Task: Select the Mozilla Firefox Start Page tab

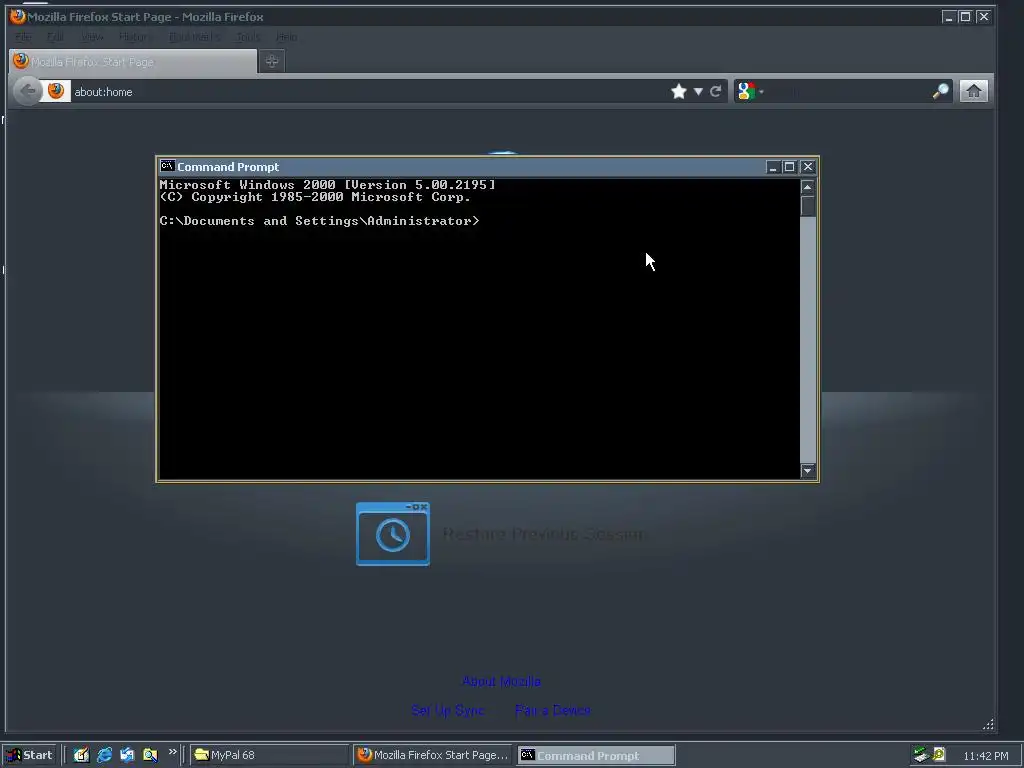Action: click(133, 61)
